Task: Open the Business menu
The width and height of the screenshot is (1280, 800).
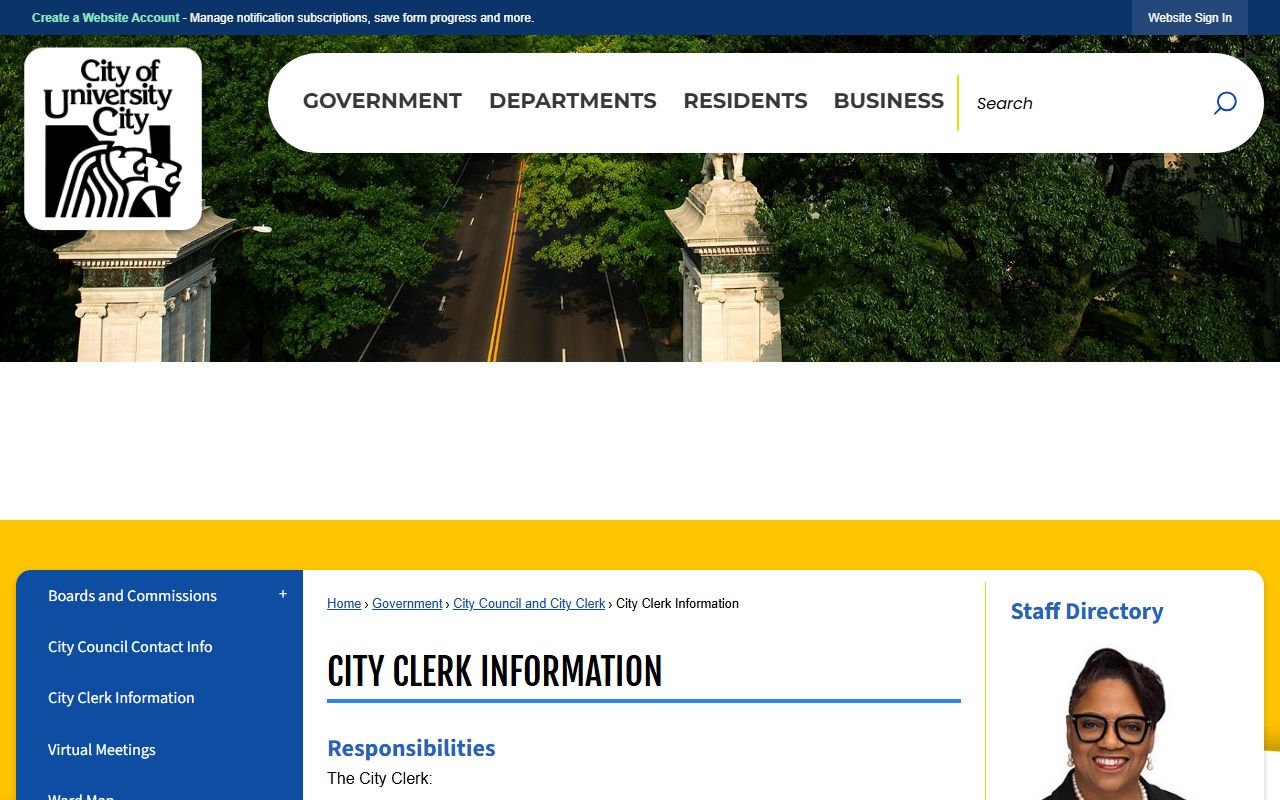Action: pyautogui.click(x=889, y=101)
